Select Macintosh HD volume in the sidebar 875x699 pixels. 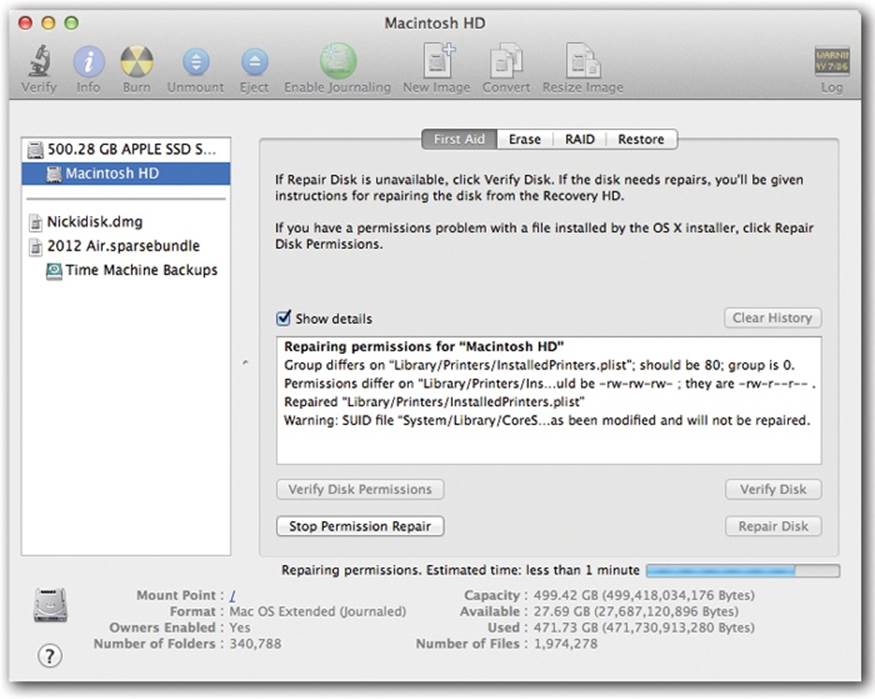tap(126, 173)
